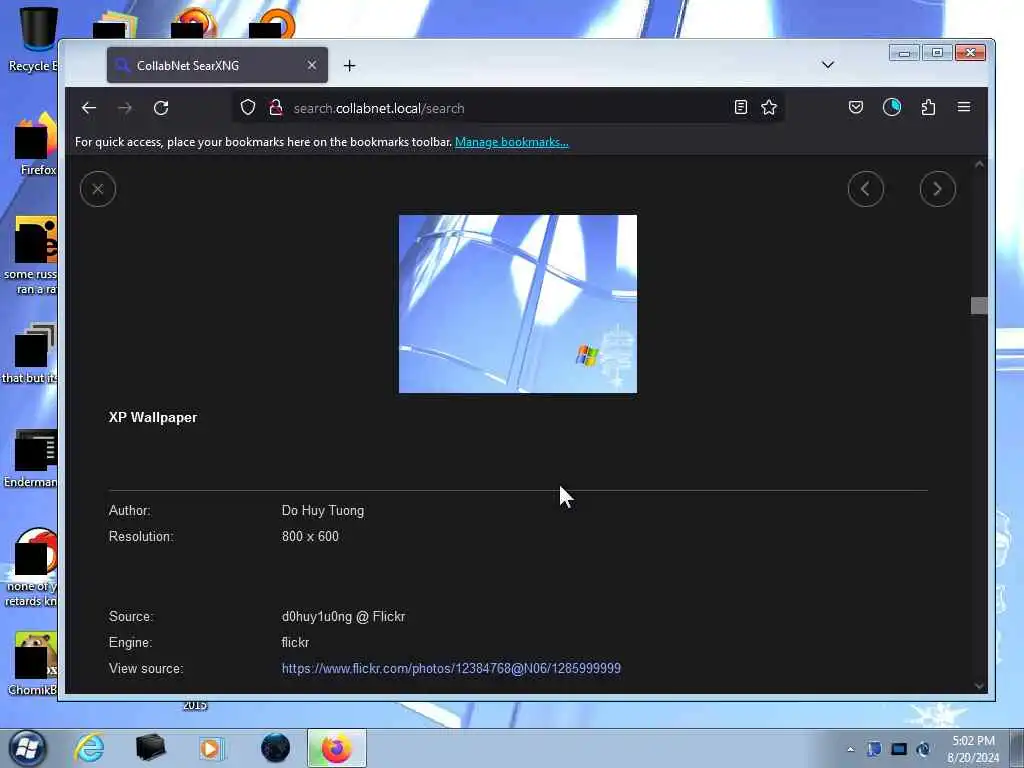Go back one page in Firefox
The height and width of the screenshot is (768, 1024).
pyautogui.click(x=89, y=108)
